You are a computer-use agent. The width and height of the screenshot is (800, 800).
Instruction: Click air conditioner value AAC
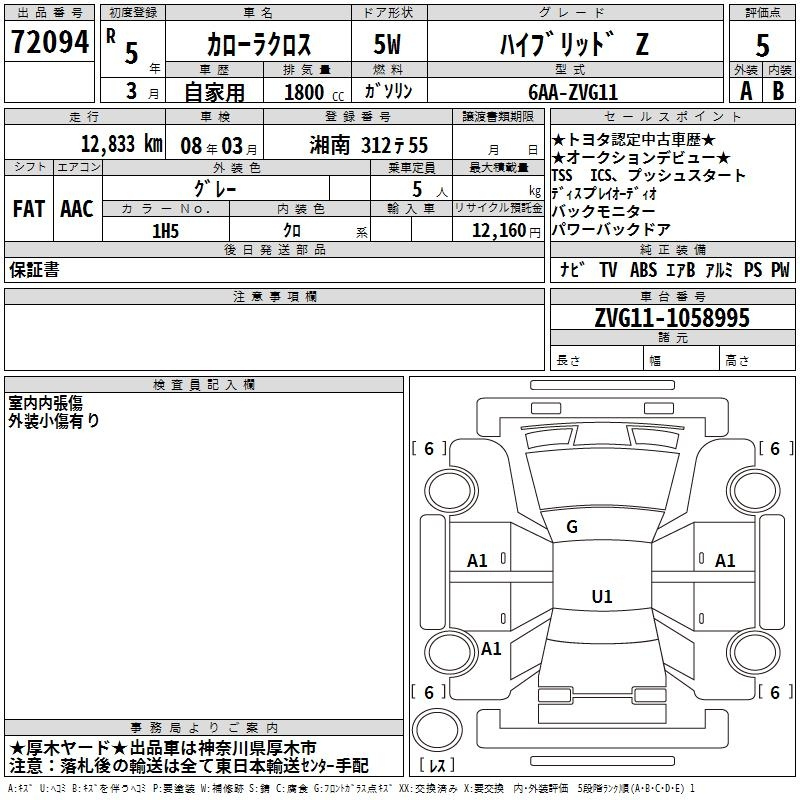[77, 209]
